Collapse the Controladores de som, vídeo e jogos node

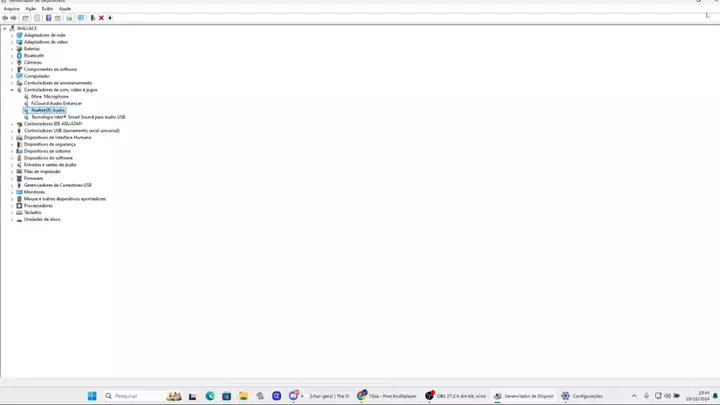tap(12, 90)
